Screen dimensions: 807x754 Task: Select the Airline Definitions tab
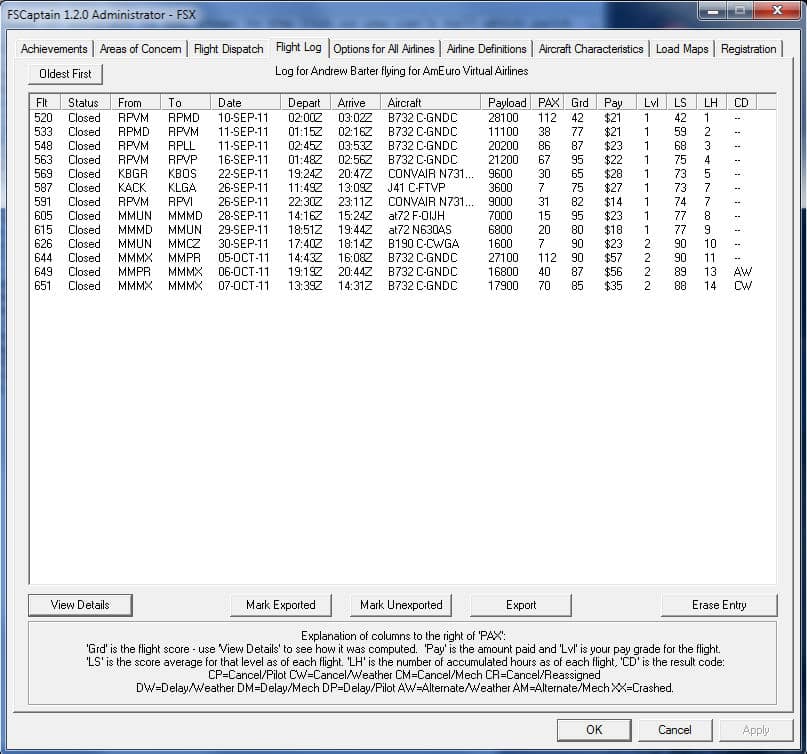coord(486,49)
